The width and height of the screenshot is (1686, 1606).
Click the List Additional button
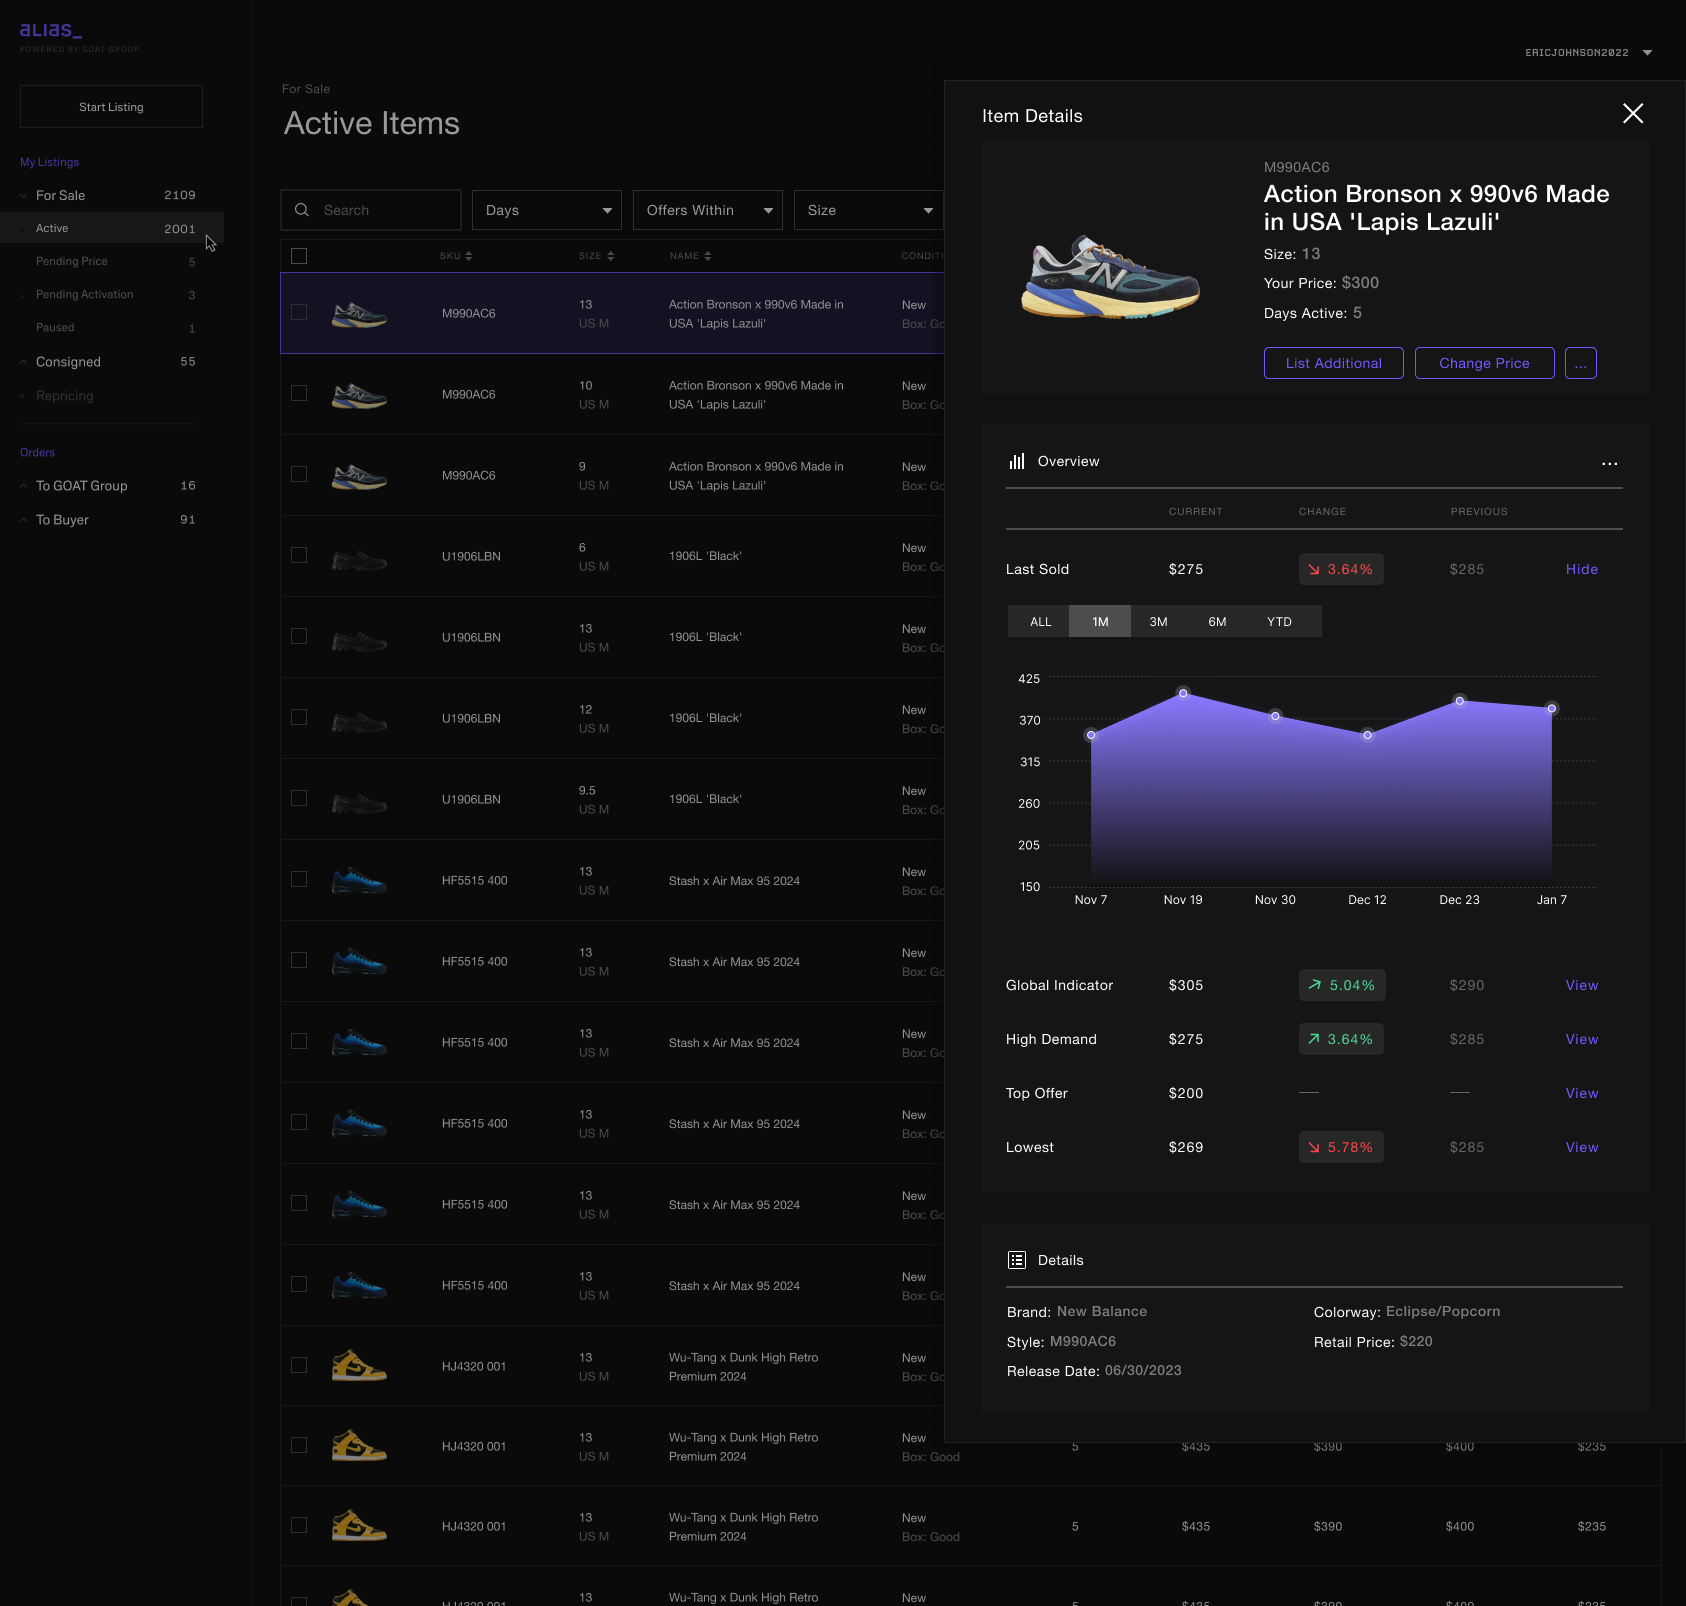pyautogui.click(x=1334, y=363)
